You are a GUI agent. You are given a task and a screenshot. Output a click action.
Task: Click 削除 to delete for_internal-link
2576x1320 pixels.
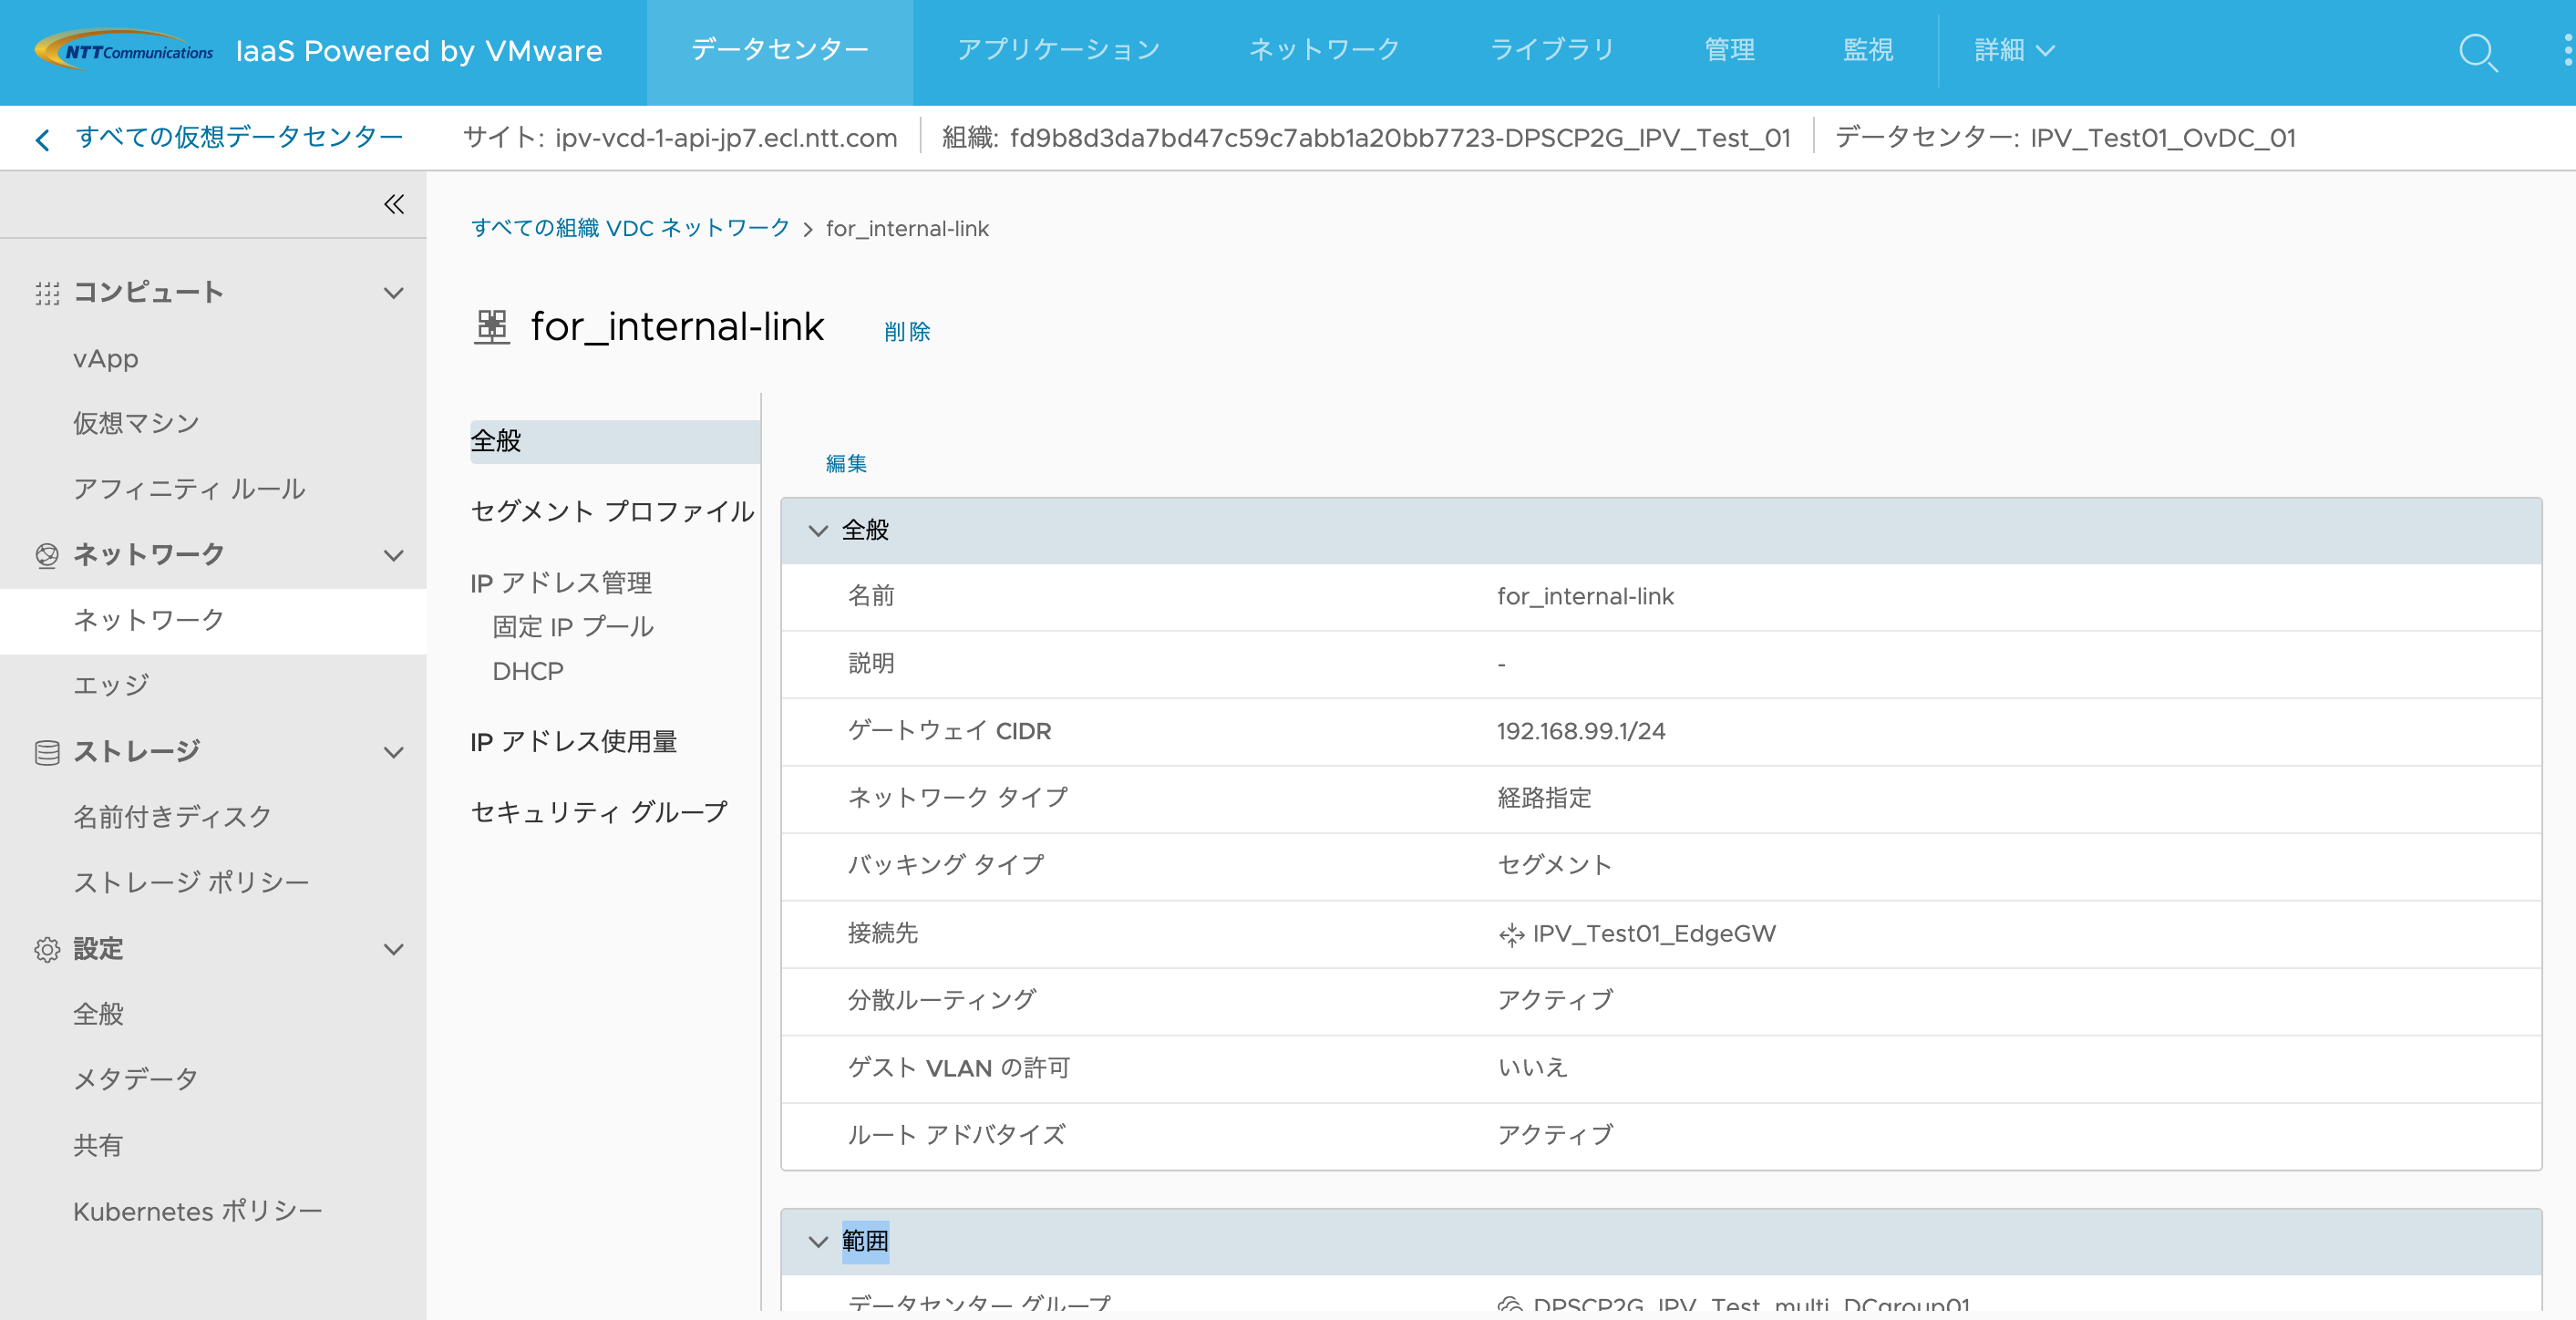tap(906, 330)
